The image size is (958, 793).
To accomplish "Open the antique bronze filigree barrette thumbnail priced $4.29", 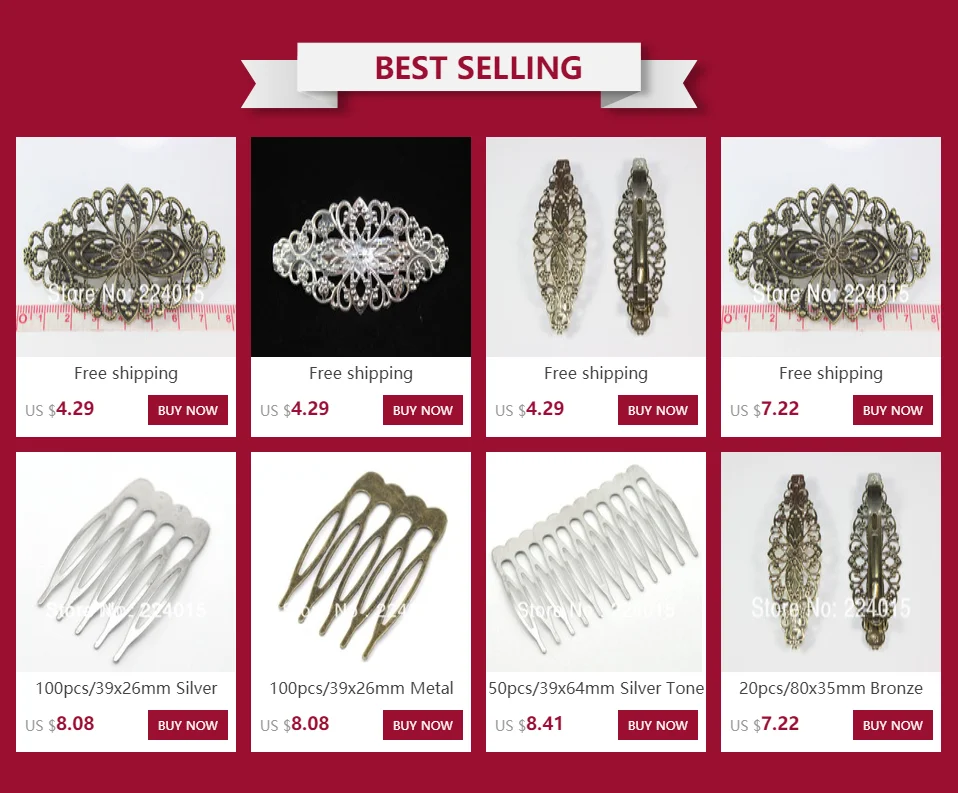I will 126,247.
